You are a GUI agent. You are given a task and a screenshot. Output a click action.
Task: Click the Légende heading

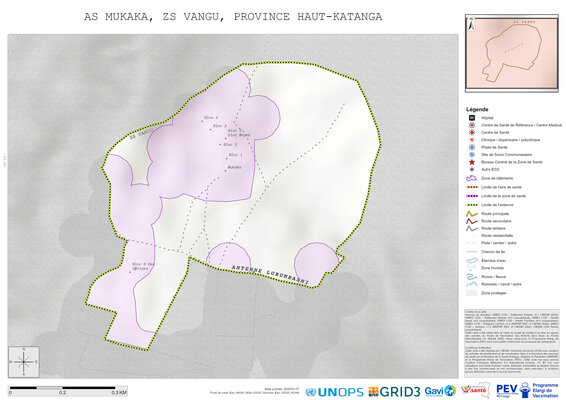coord(477,109)
